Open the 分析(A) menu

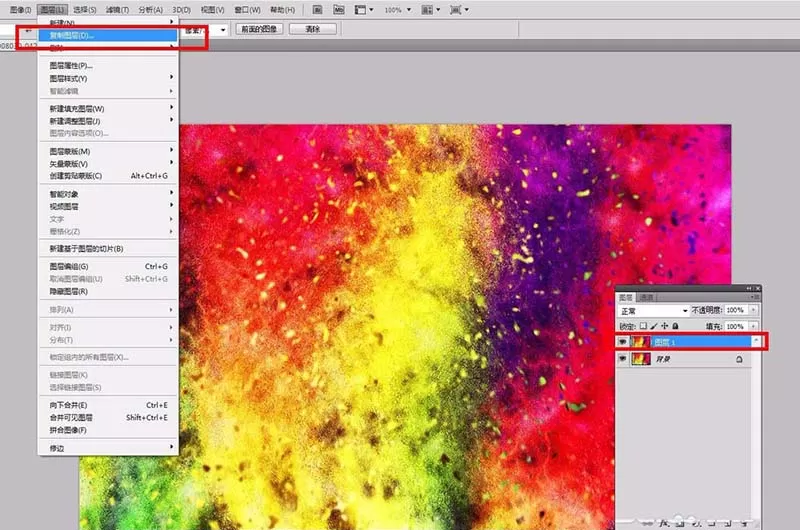coord(151,10)
